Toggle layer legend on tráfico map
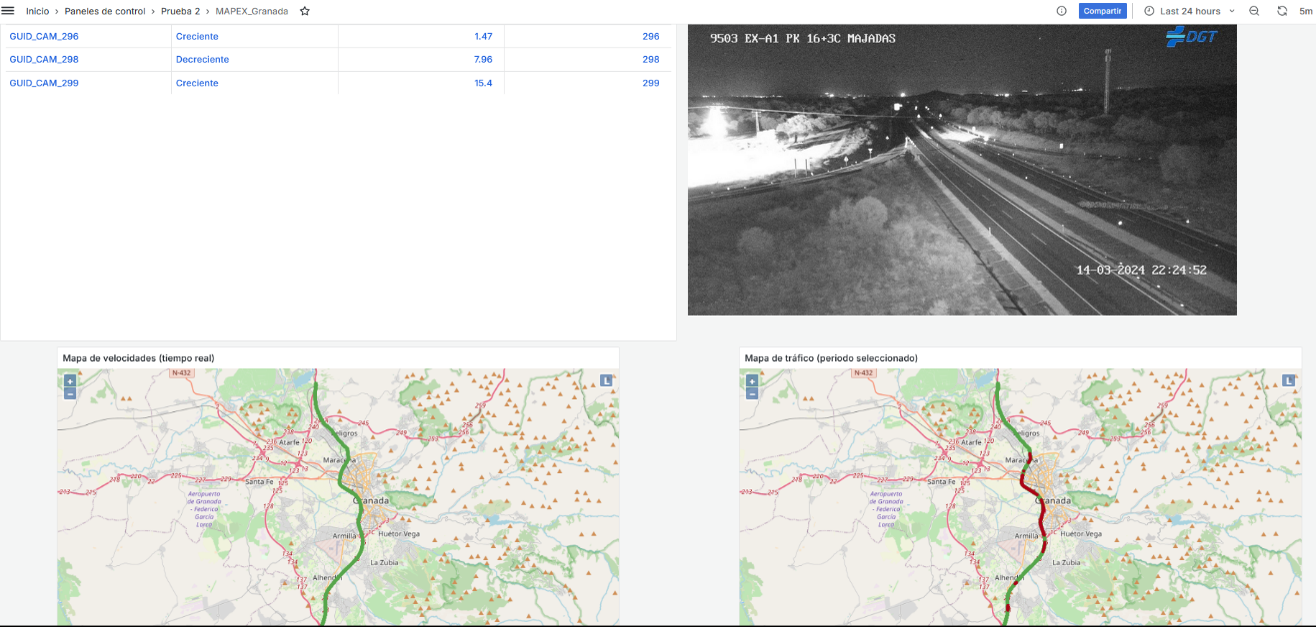The height and width of the screenshot is (627, 1316). pos(1288,381)
